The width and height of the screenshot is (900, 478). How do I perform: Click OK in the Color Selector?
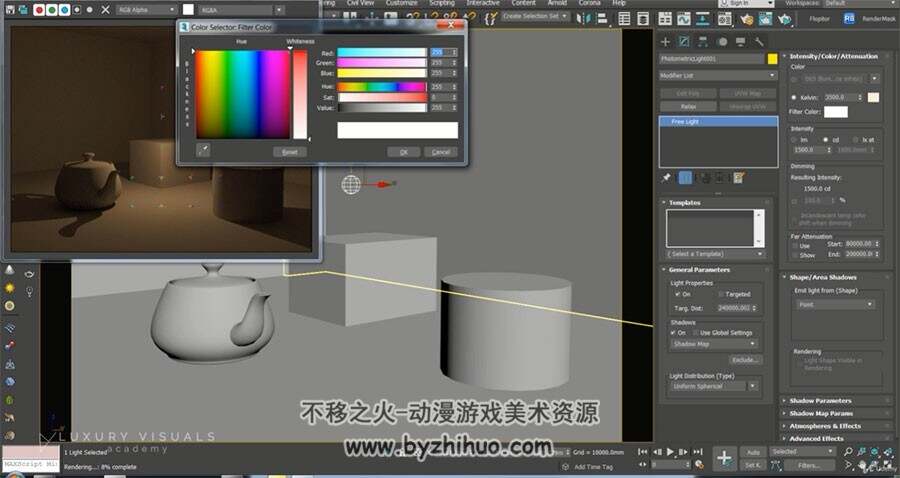click(x=404, y=152)
